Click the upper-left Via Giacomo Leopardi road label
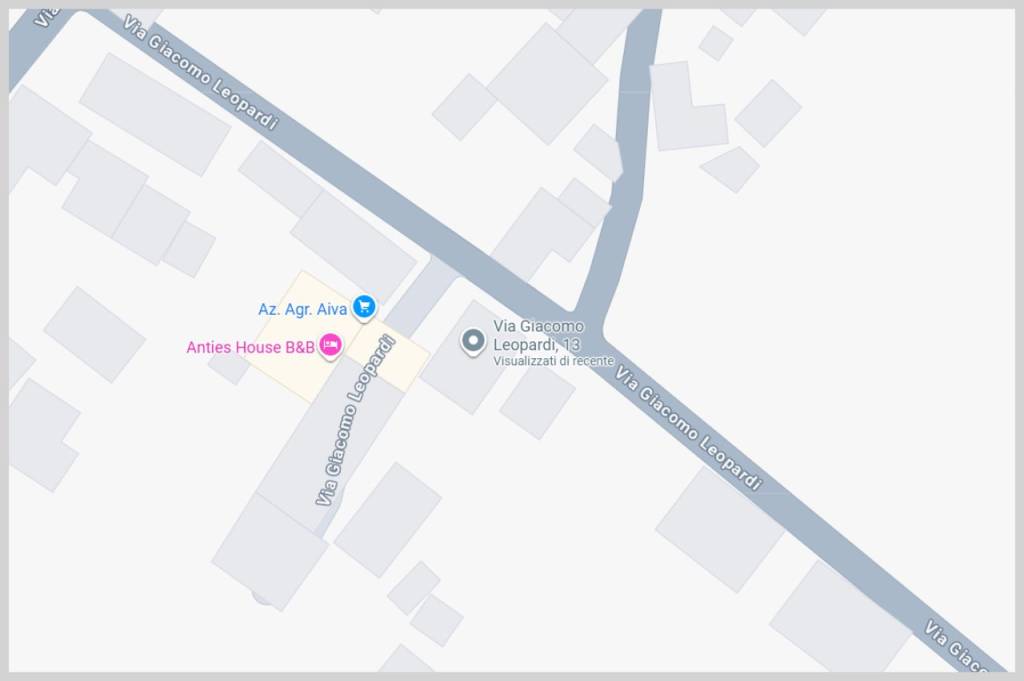Screen dimensions: 1024x681 [201, 72]
